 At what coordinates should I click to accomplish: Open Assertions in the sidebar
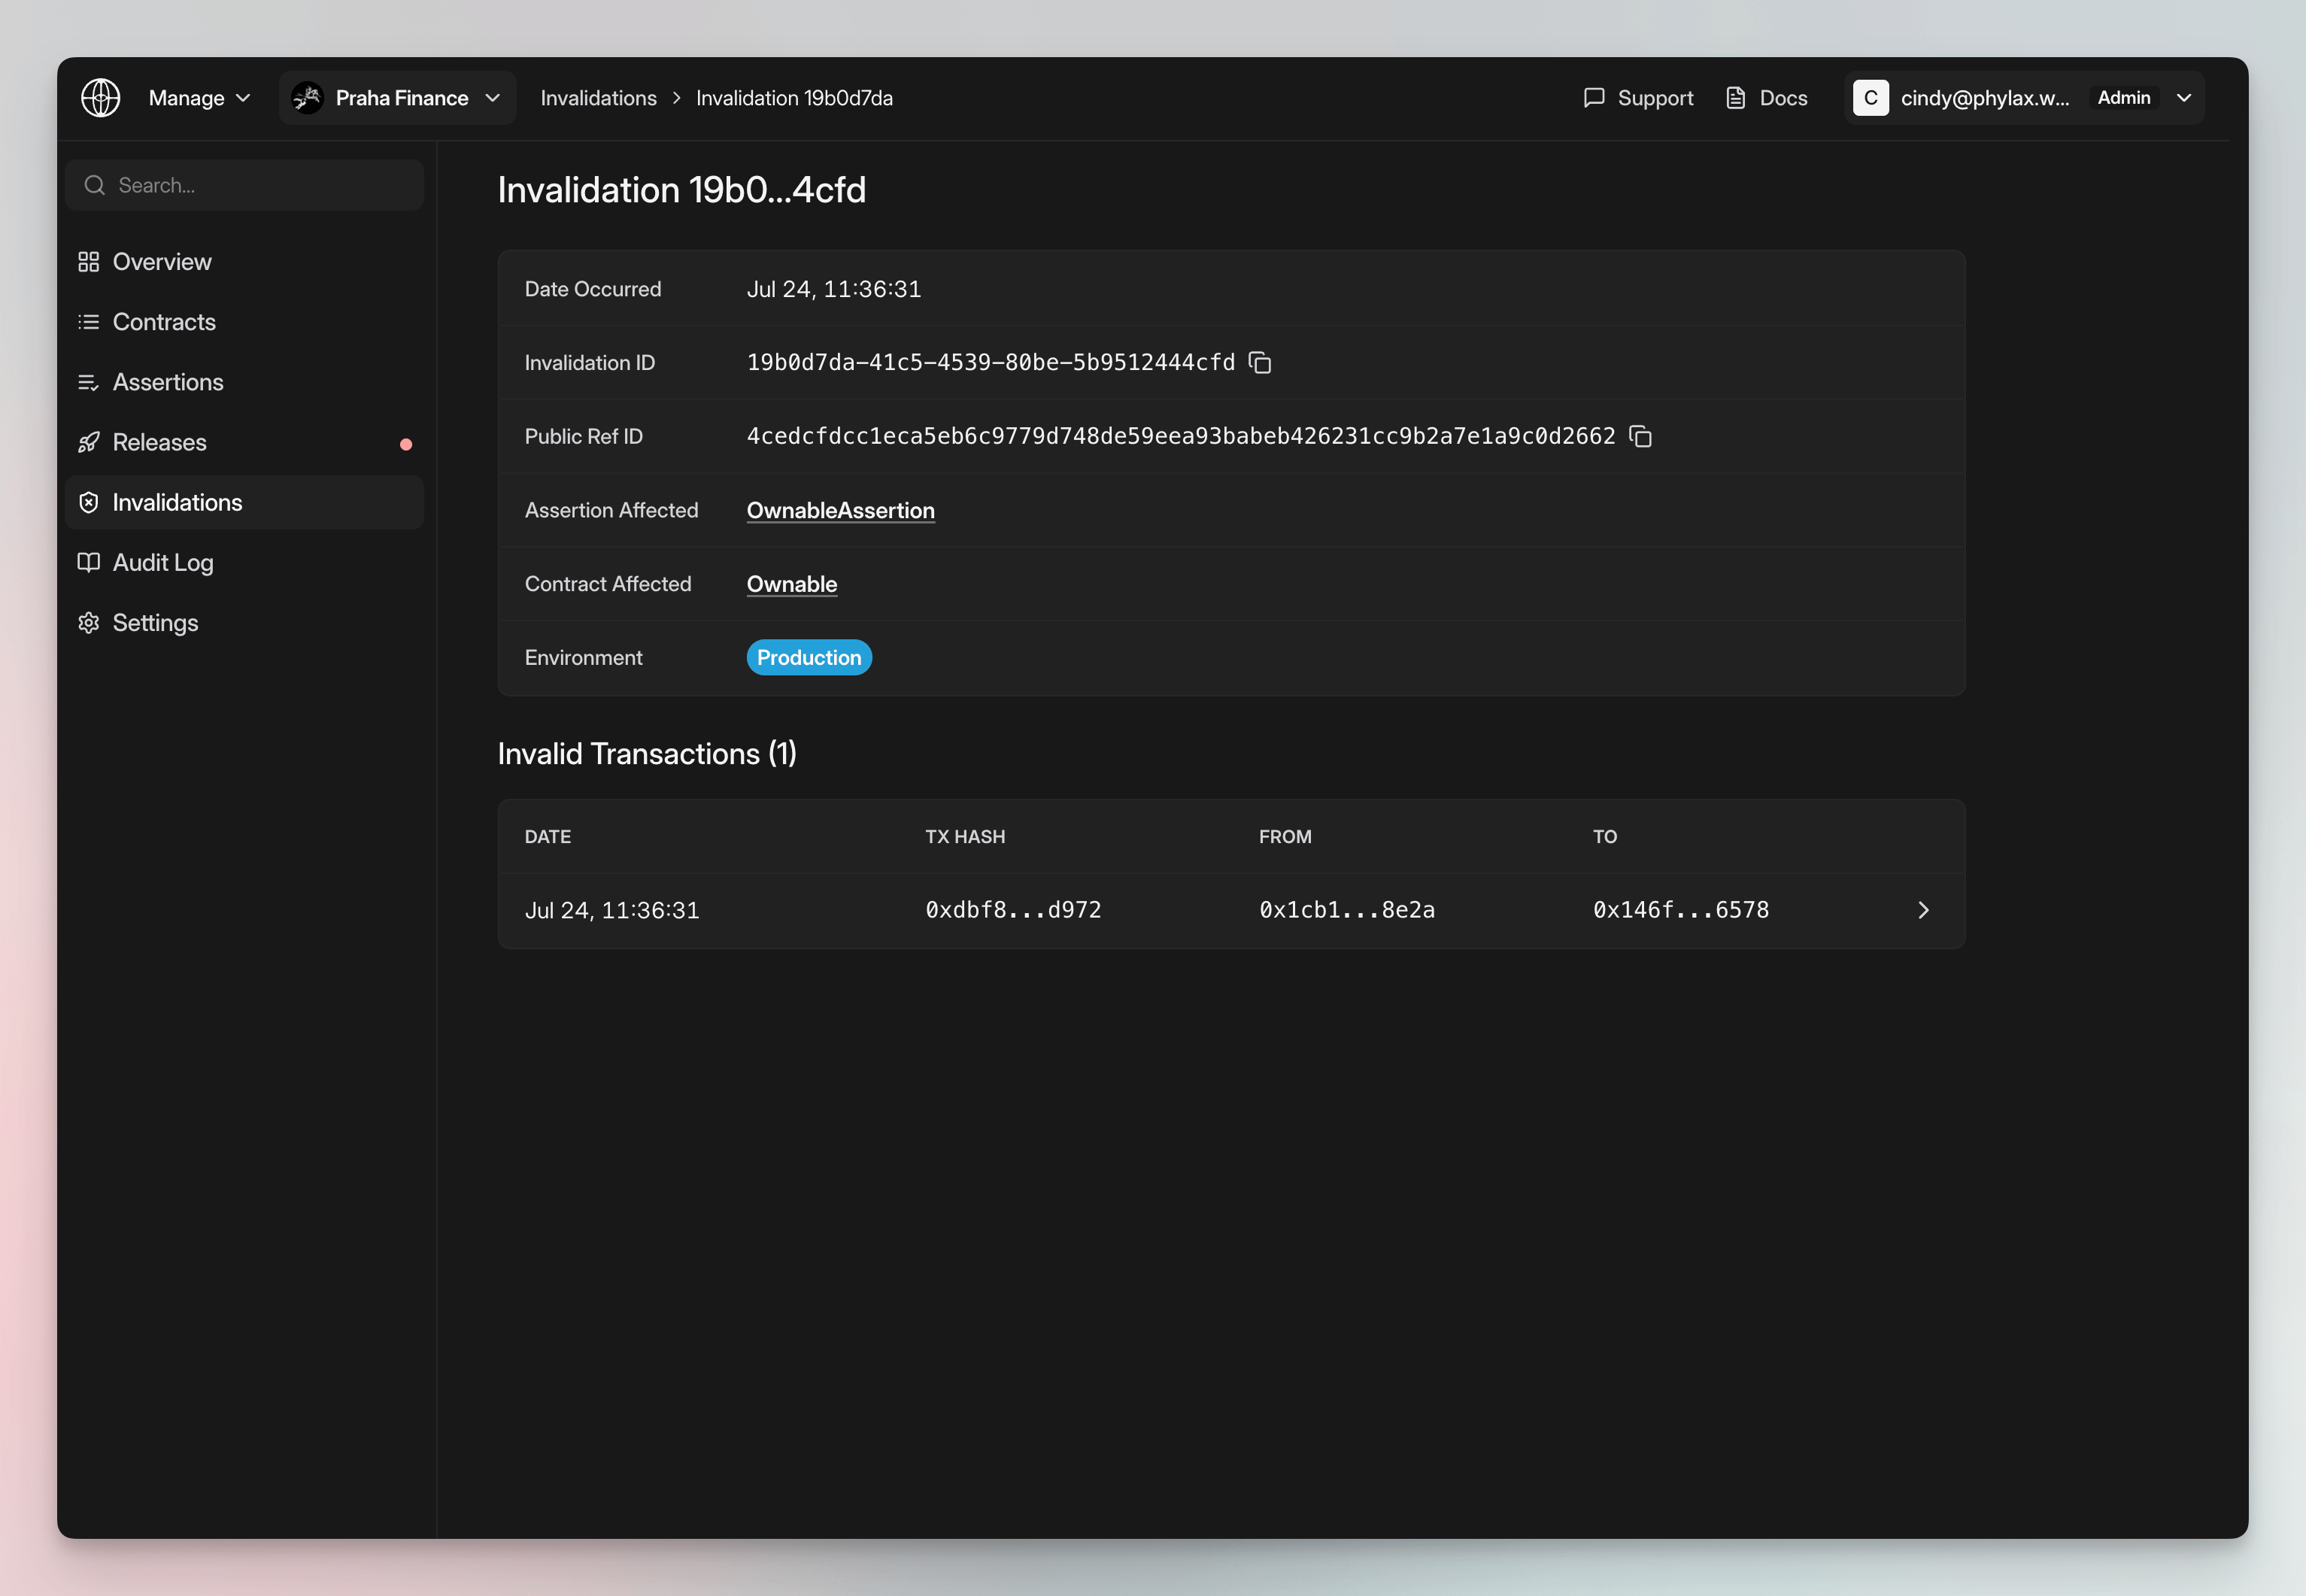[244, 382]
